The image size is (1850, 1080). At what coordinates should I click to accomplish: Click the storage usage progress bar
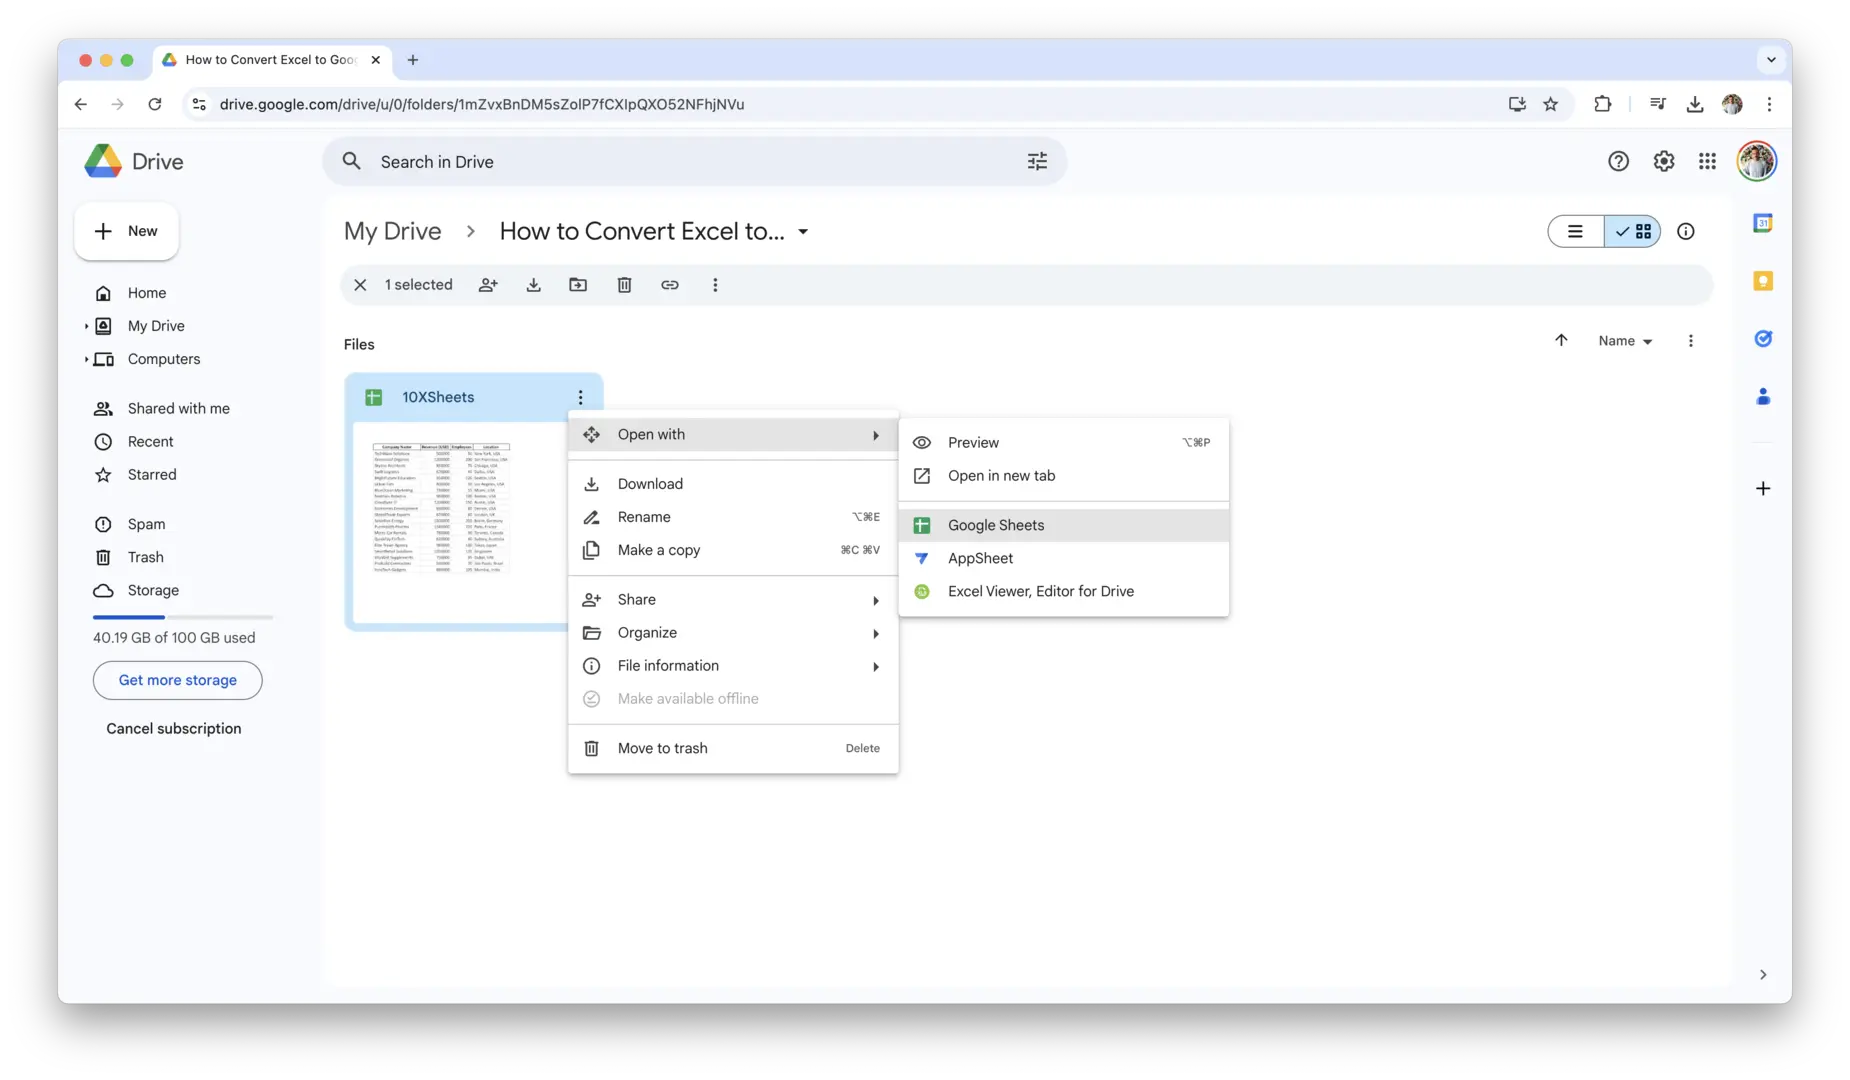pyautogui.click(x=182, y=617)
